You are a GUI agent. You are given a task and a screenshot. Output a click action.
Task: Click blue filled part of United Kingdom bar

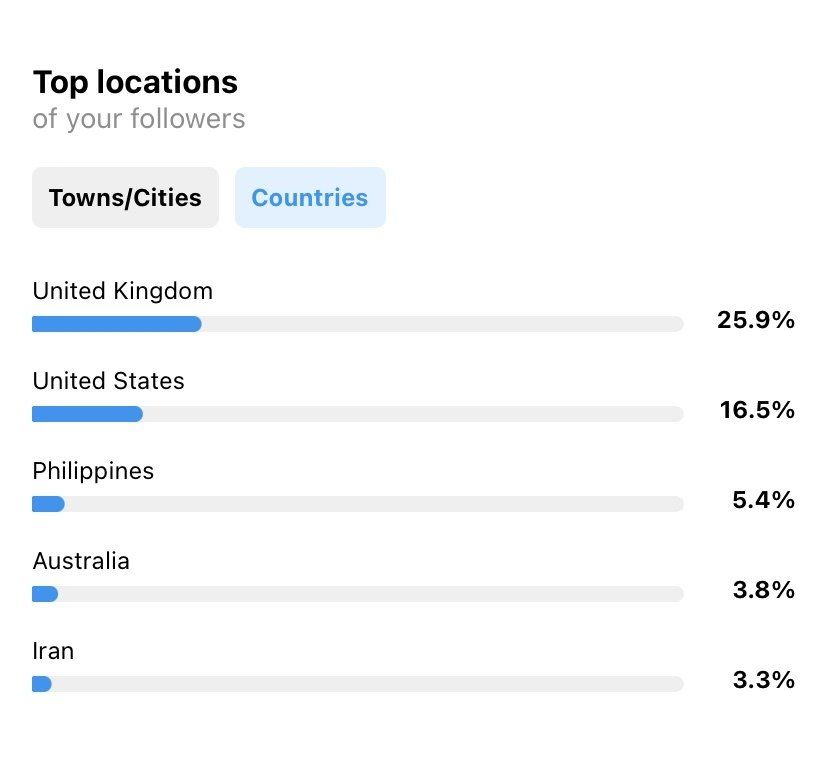116,324
